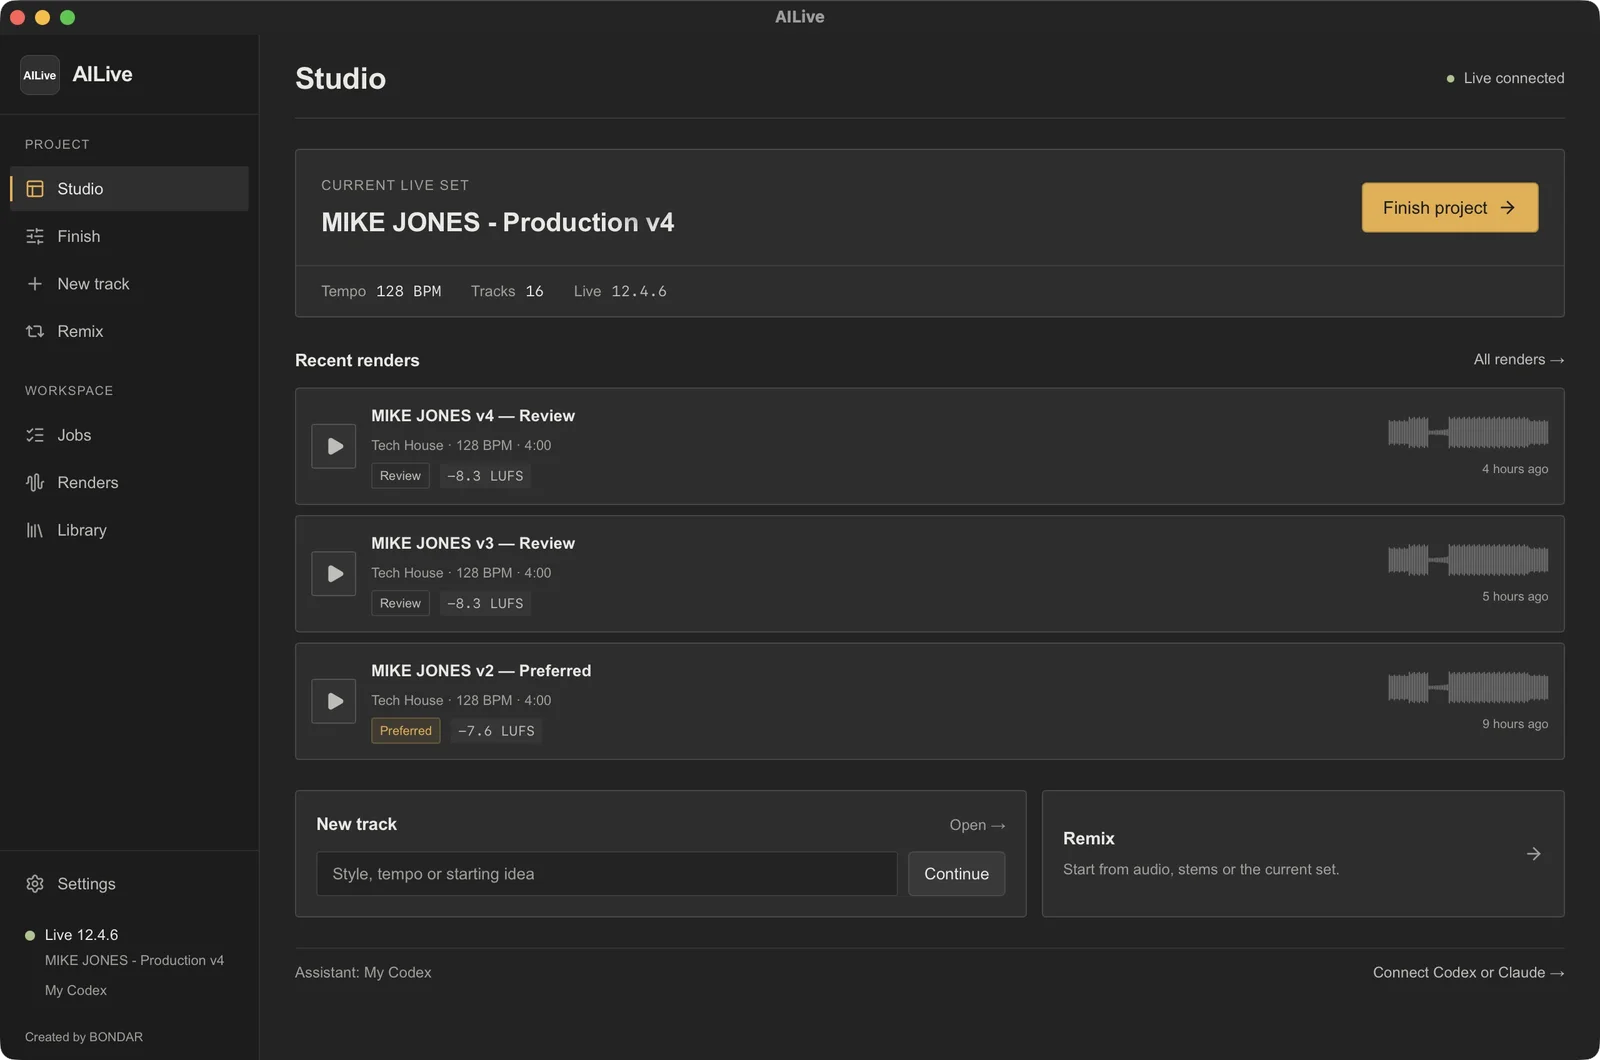Open the Studio section in sidebar
The image size is (1600, 1060).
pyautogui.click(x=129, y=189)
